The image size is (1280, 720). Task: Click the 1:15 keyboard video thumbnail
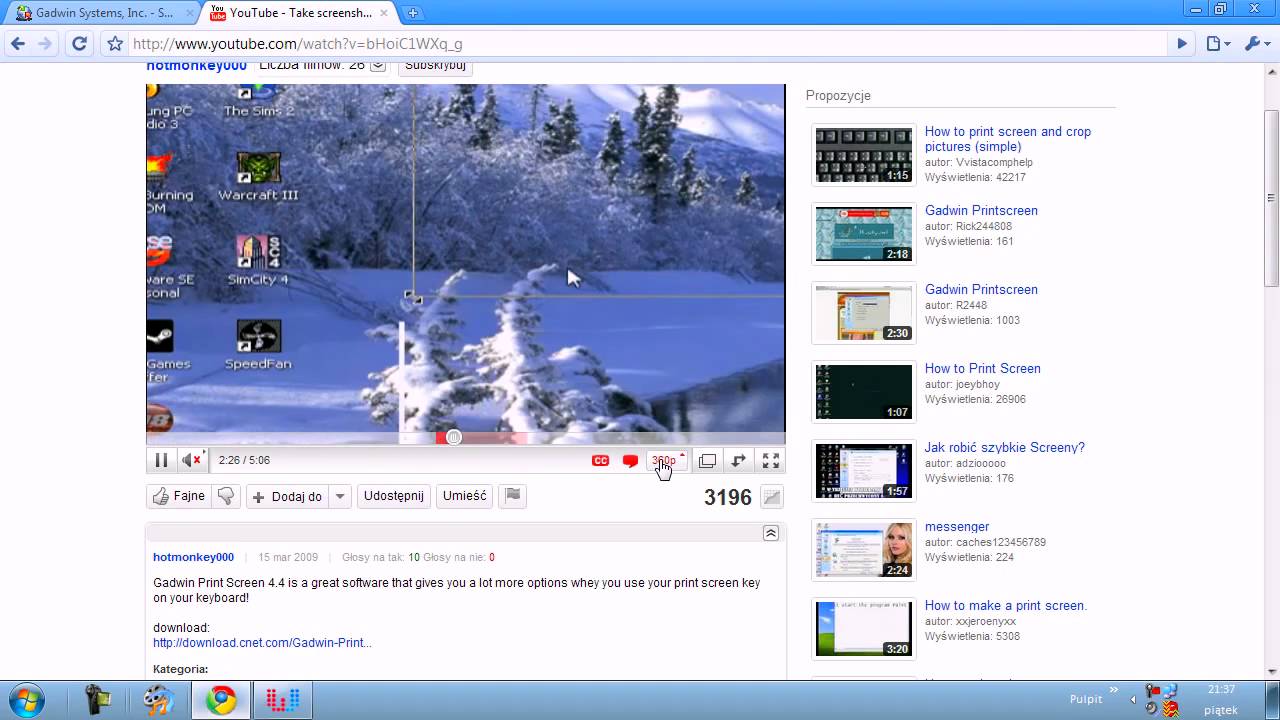pos(863,155)
